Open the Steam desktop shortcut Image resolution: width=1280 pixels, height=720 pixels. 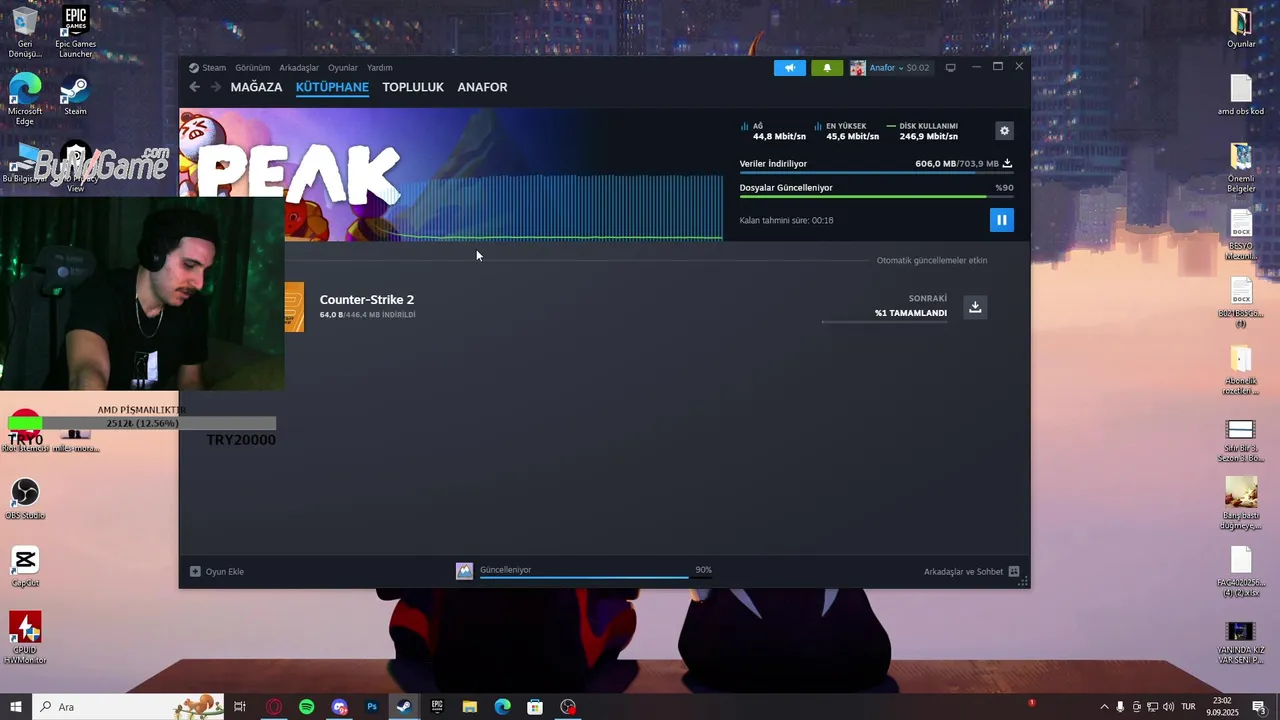[75, 96]
